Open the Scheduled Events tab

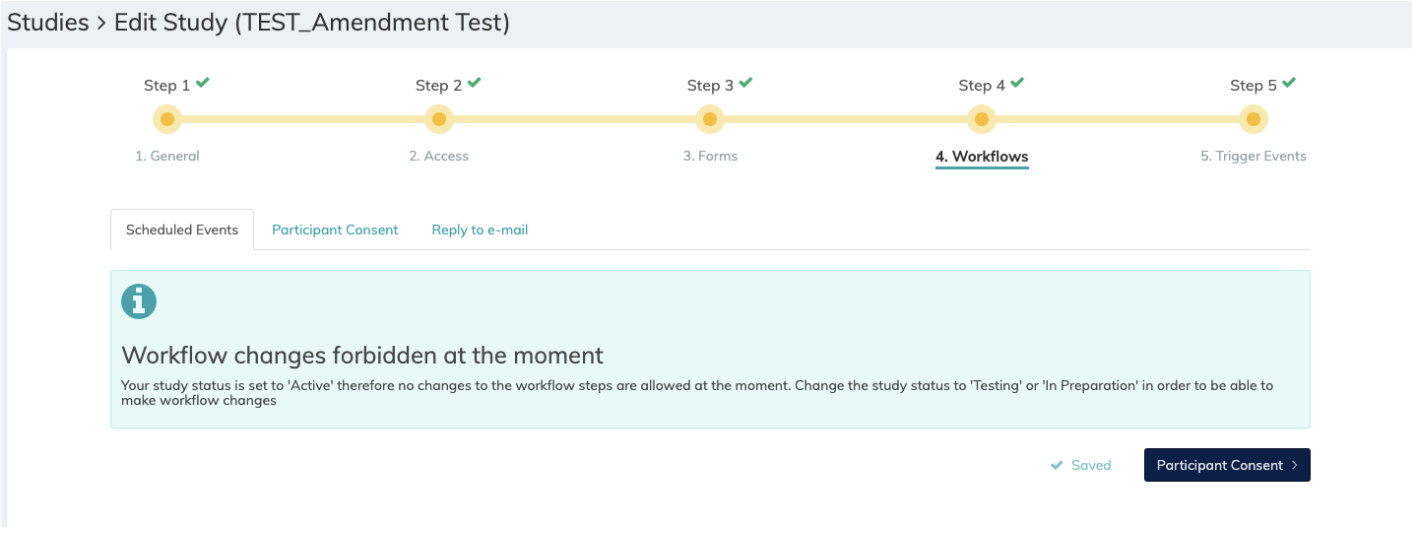point(182,230)
